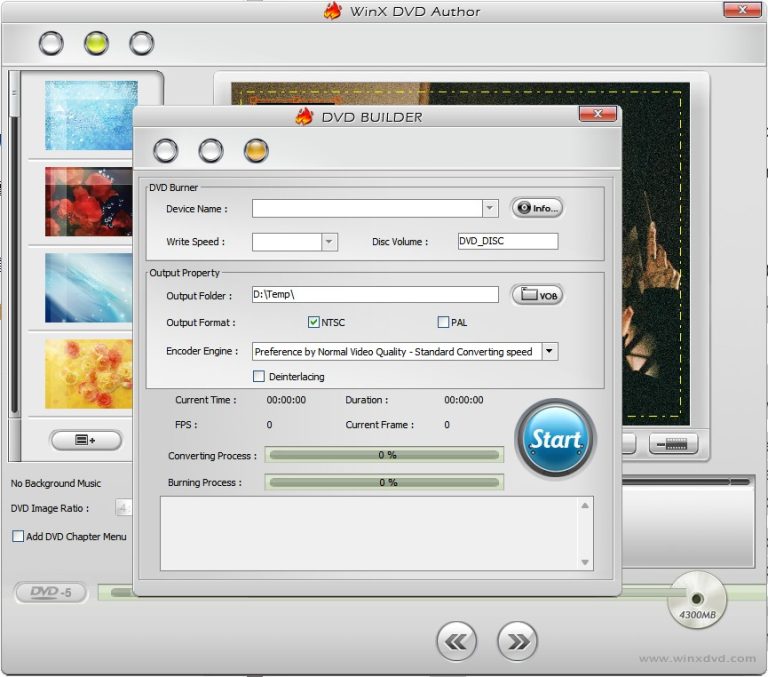
Task: Enable Deinterlacing checkbox
Action: point(259,376)
